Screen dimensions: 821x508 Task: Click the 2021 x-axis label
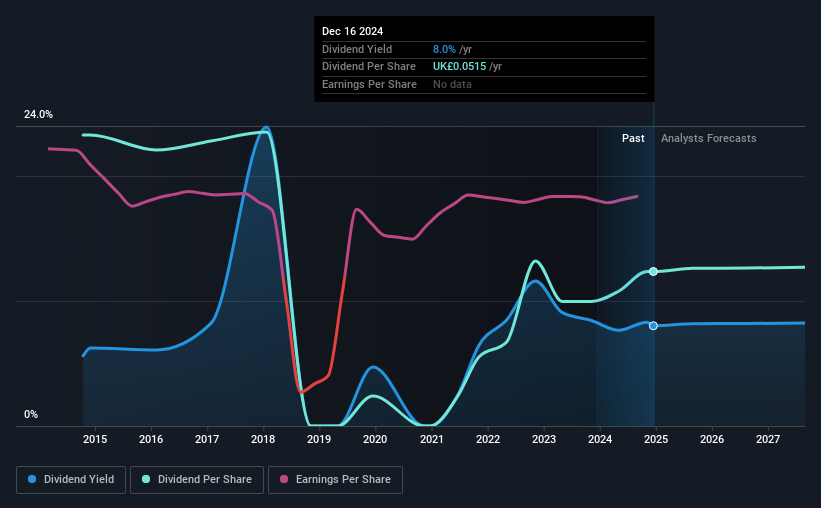pos(431,439)
